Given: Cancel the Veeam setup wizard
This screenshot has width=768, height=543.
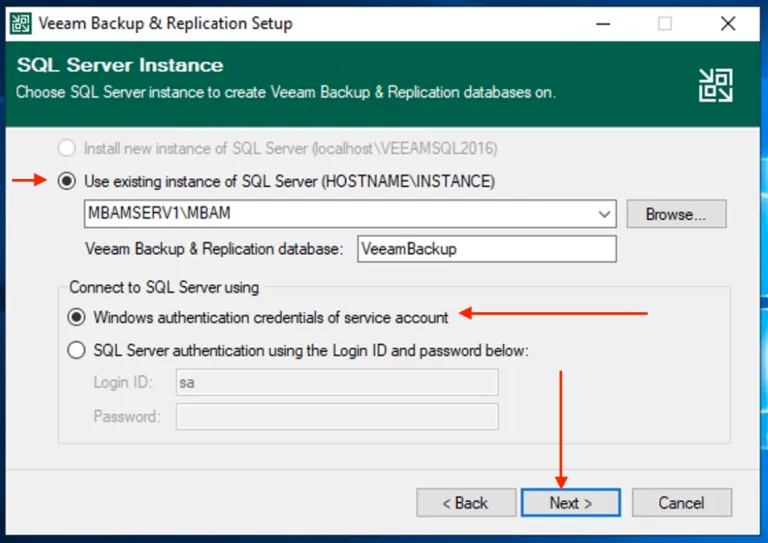Looking at the screenshot, I should pyautogui.click(x=681, y=502).
